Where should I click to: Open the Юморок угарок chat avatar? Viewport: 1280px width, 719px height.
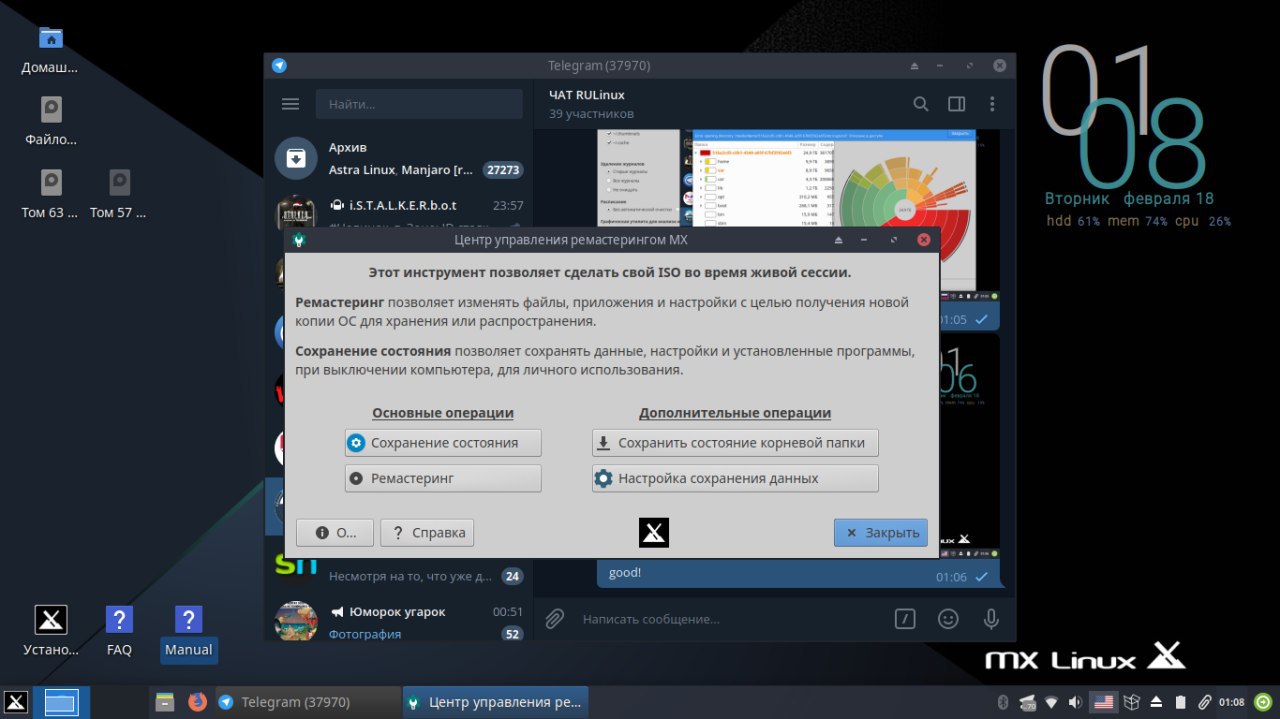pyautogui.click(x=296, y=621)
